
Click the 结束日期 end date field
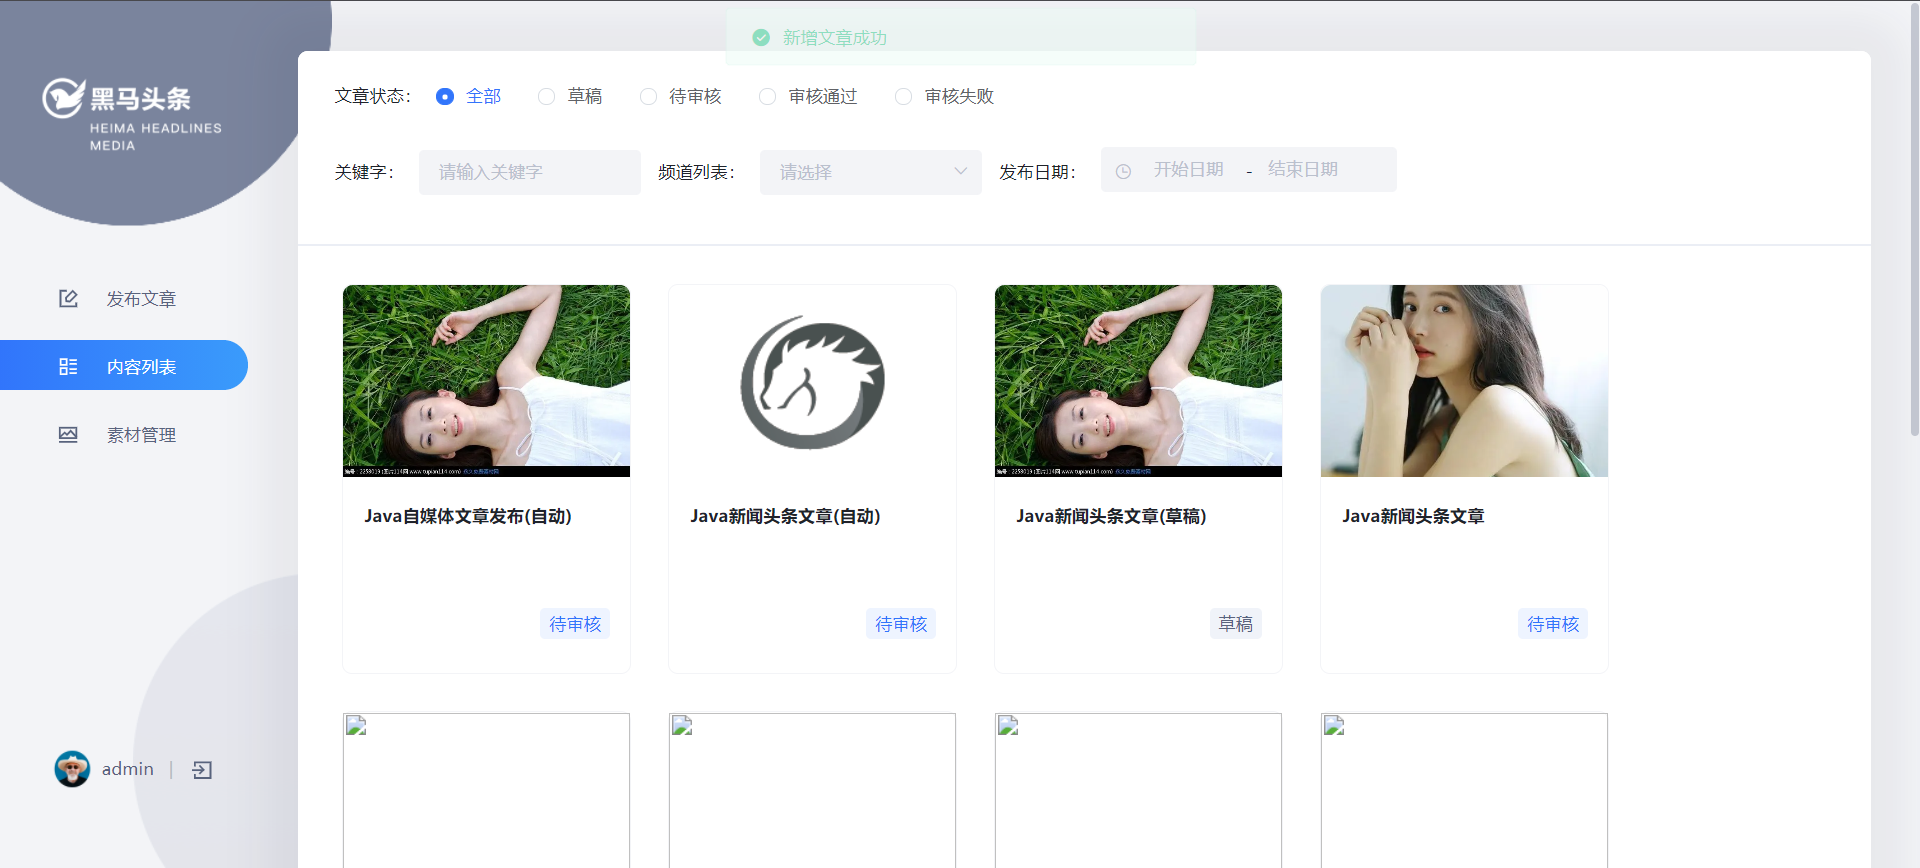tap(1303, 169)
